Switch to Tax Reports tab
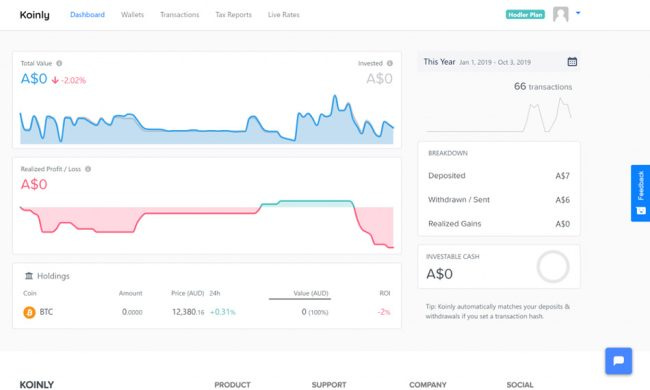 coord(233,15)
